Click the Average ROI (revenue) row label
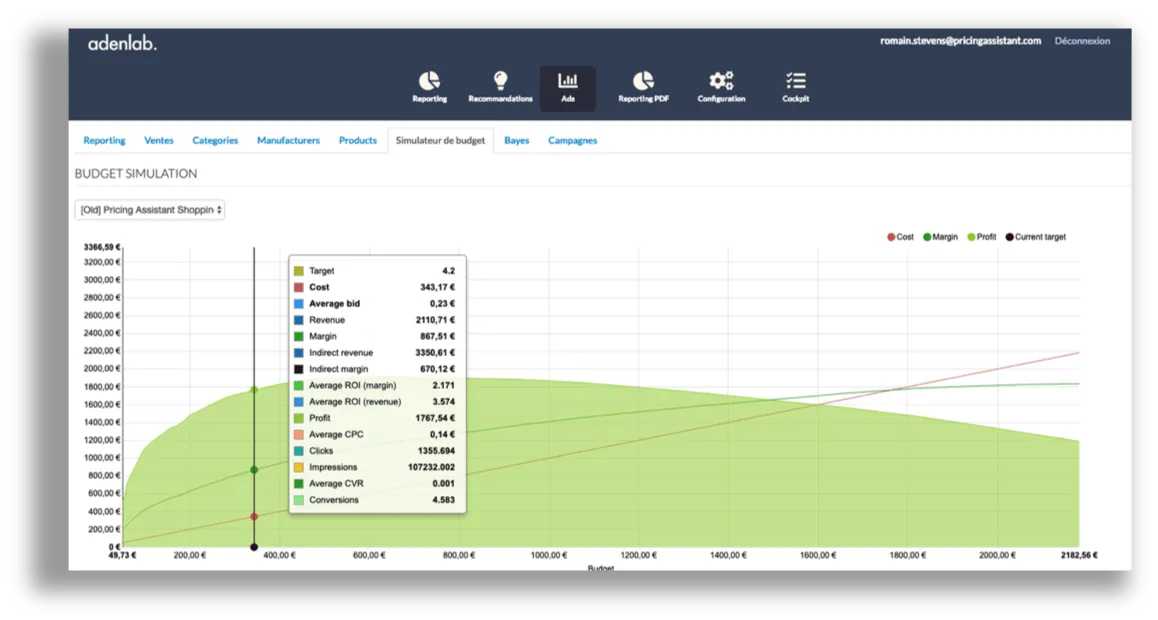 [x=355, y=402]
